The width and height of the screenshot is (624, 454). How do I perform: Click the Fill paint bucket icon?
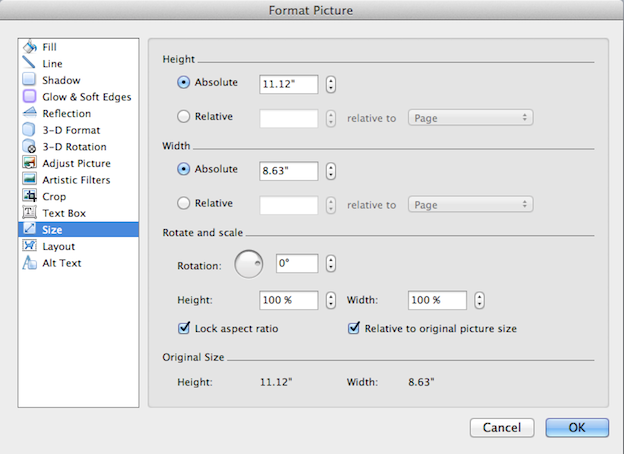[x=30, y=47]
